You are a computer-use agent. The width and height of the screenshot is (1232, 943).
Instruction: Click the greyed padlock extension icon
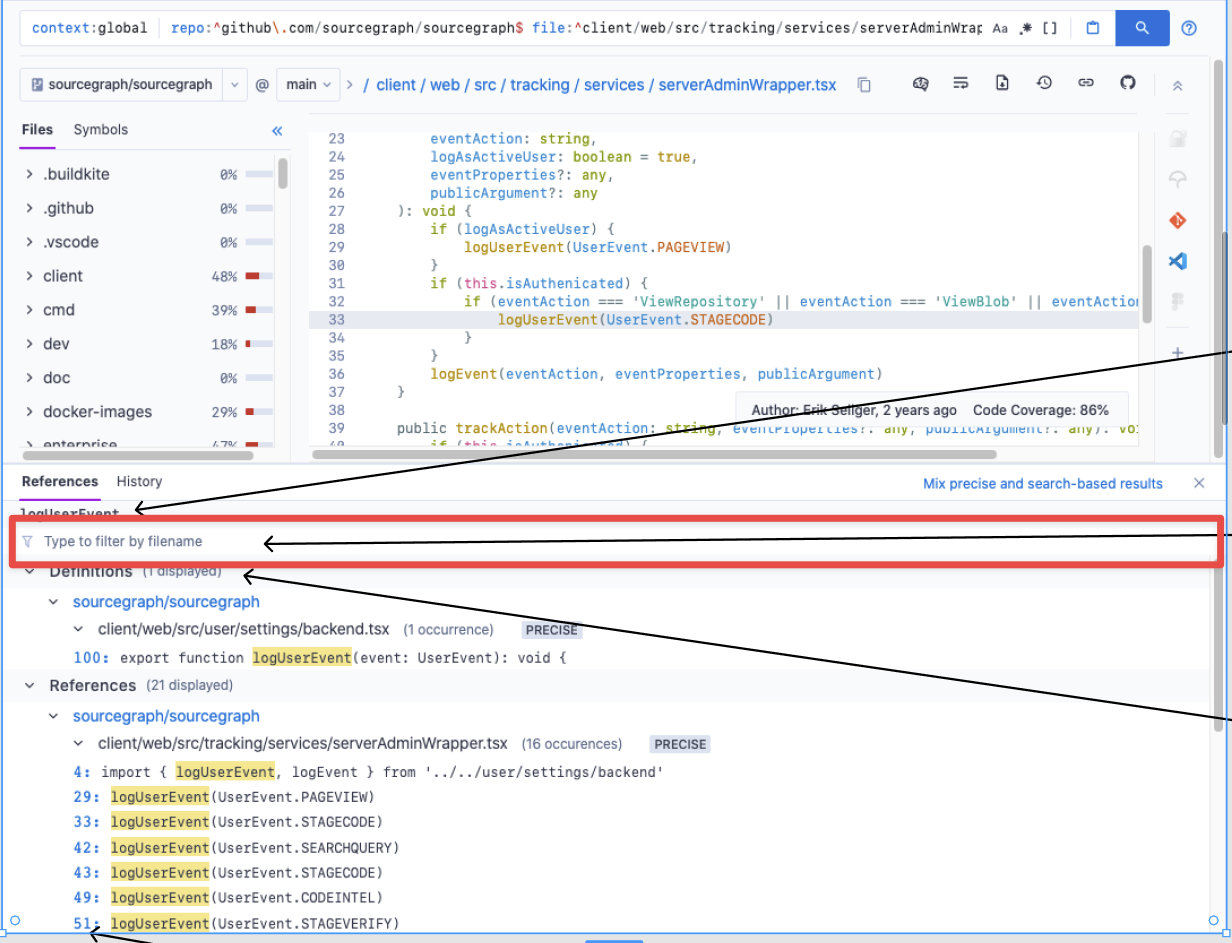click(x=1178, y=139)
